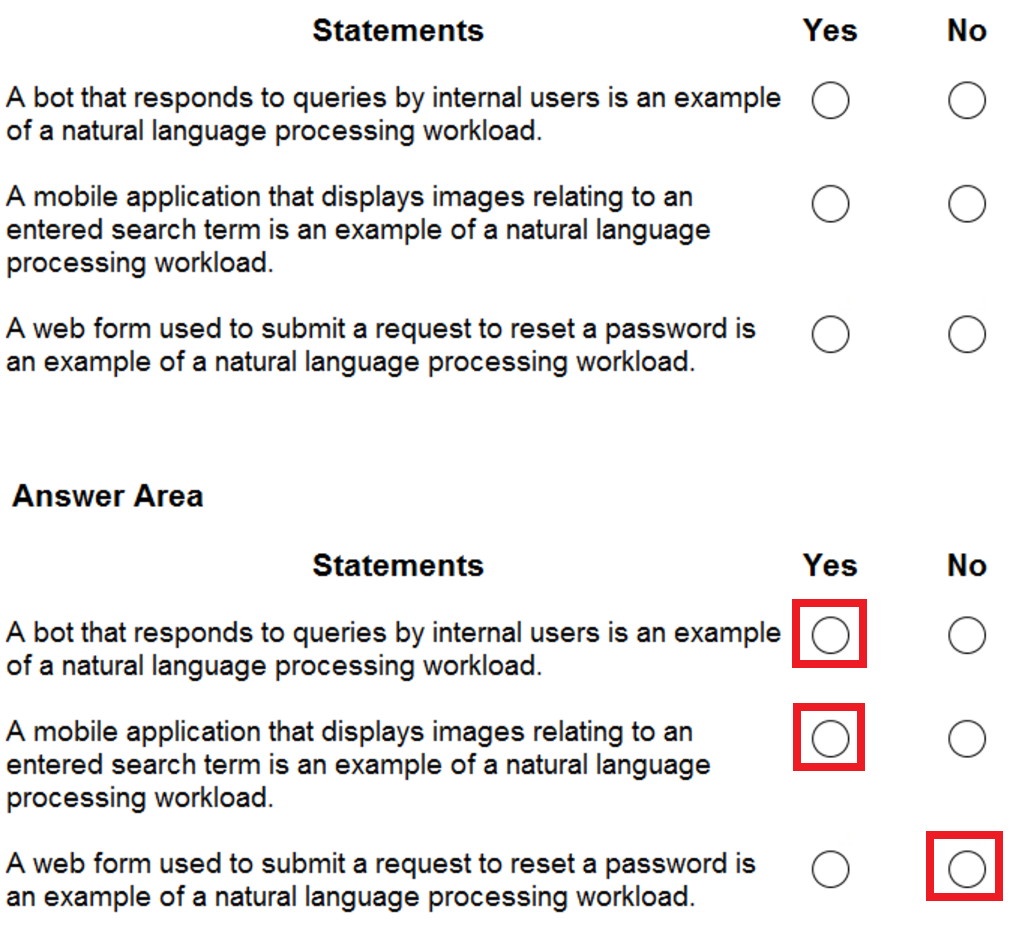Click the mobile application statement text in Answer Area
This screenshot has height=942, width=1036.
coord(358,765)
